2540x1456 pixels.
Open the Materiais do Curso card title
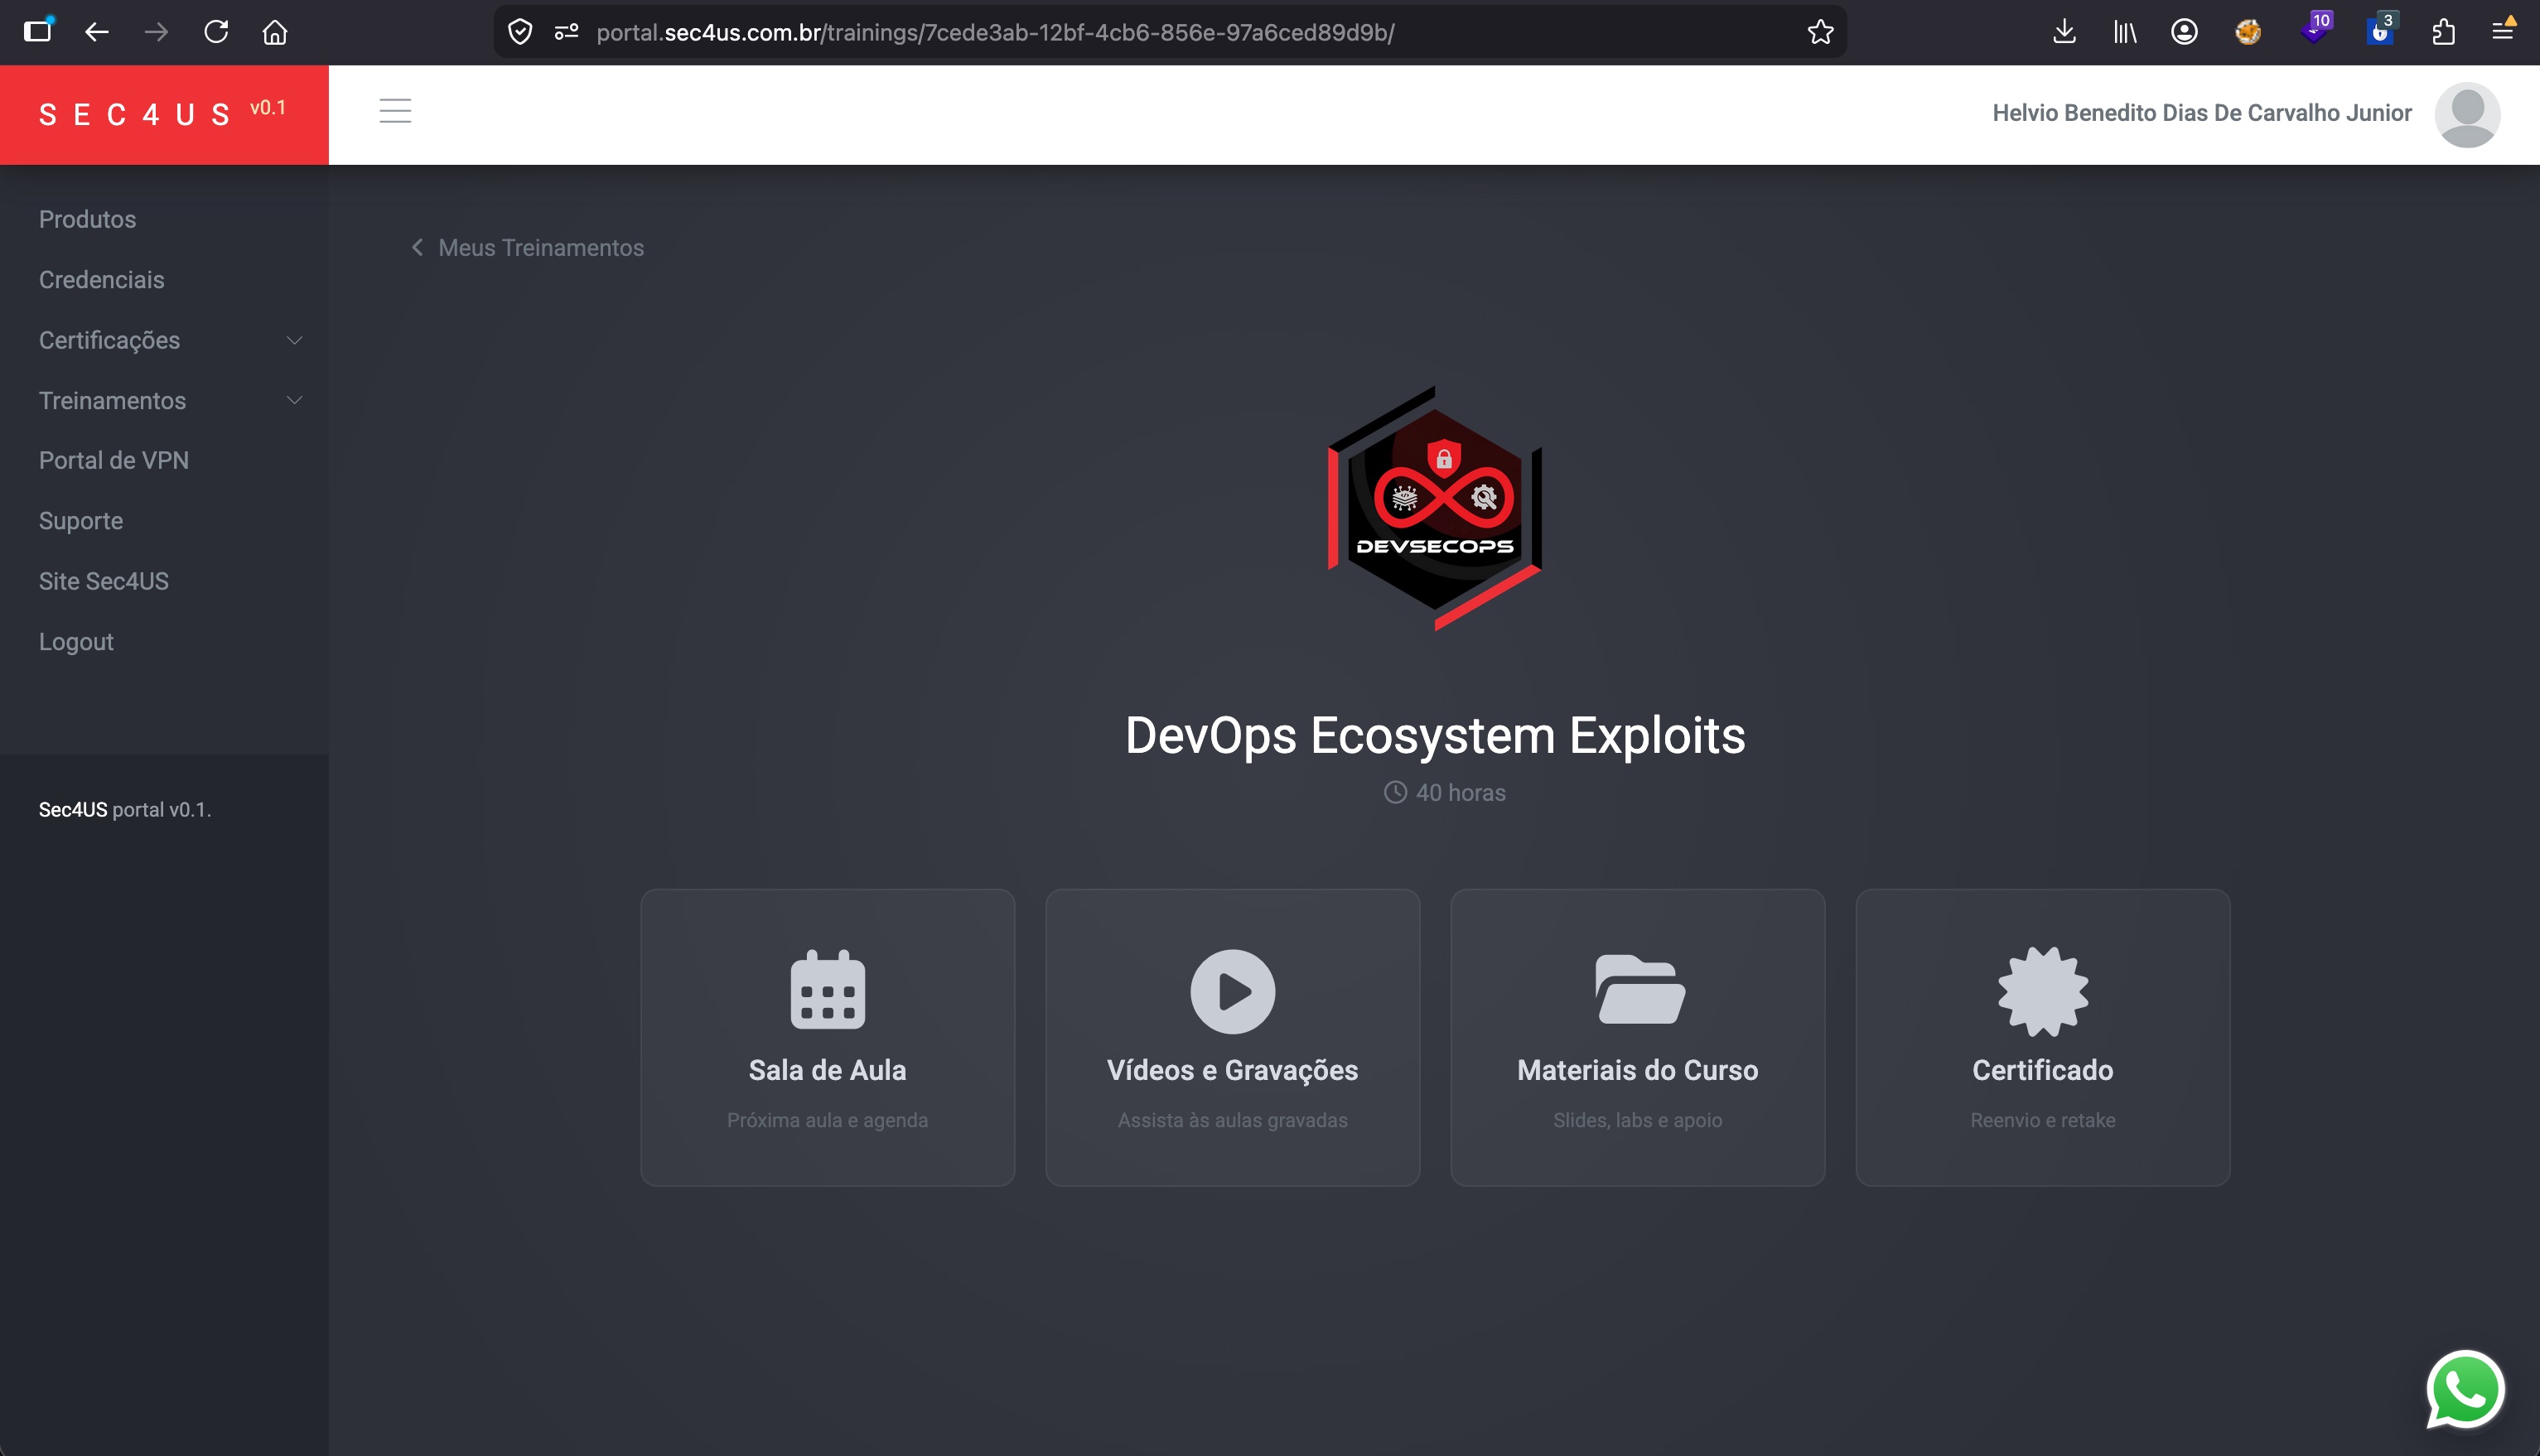(x=1637, y=1070)
